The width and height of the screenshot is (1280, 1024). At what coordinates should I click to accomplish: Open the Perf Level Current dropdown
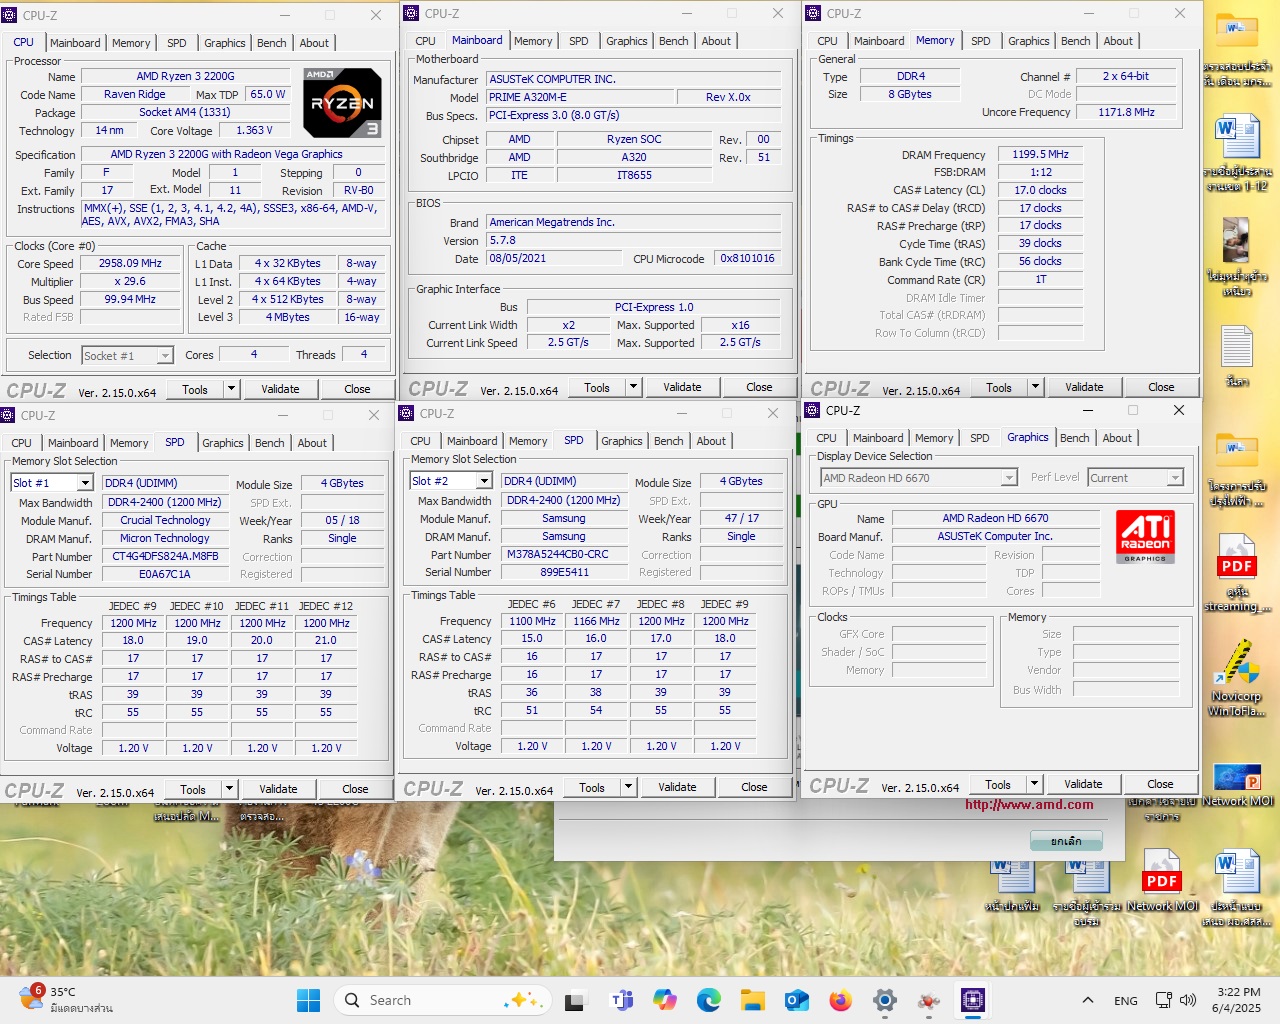coord(1135,478)
